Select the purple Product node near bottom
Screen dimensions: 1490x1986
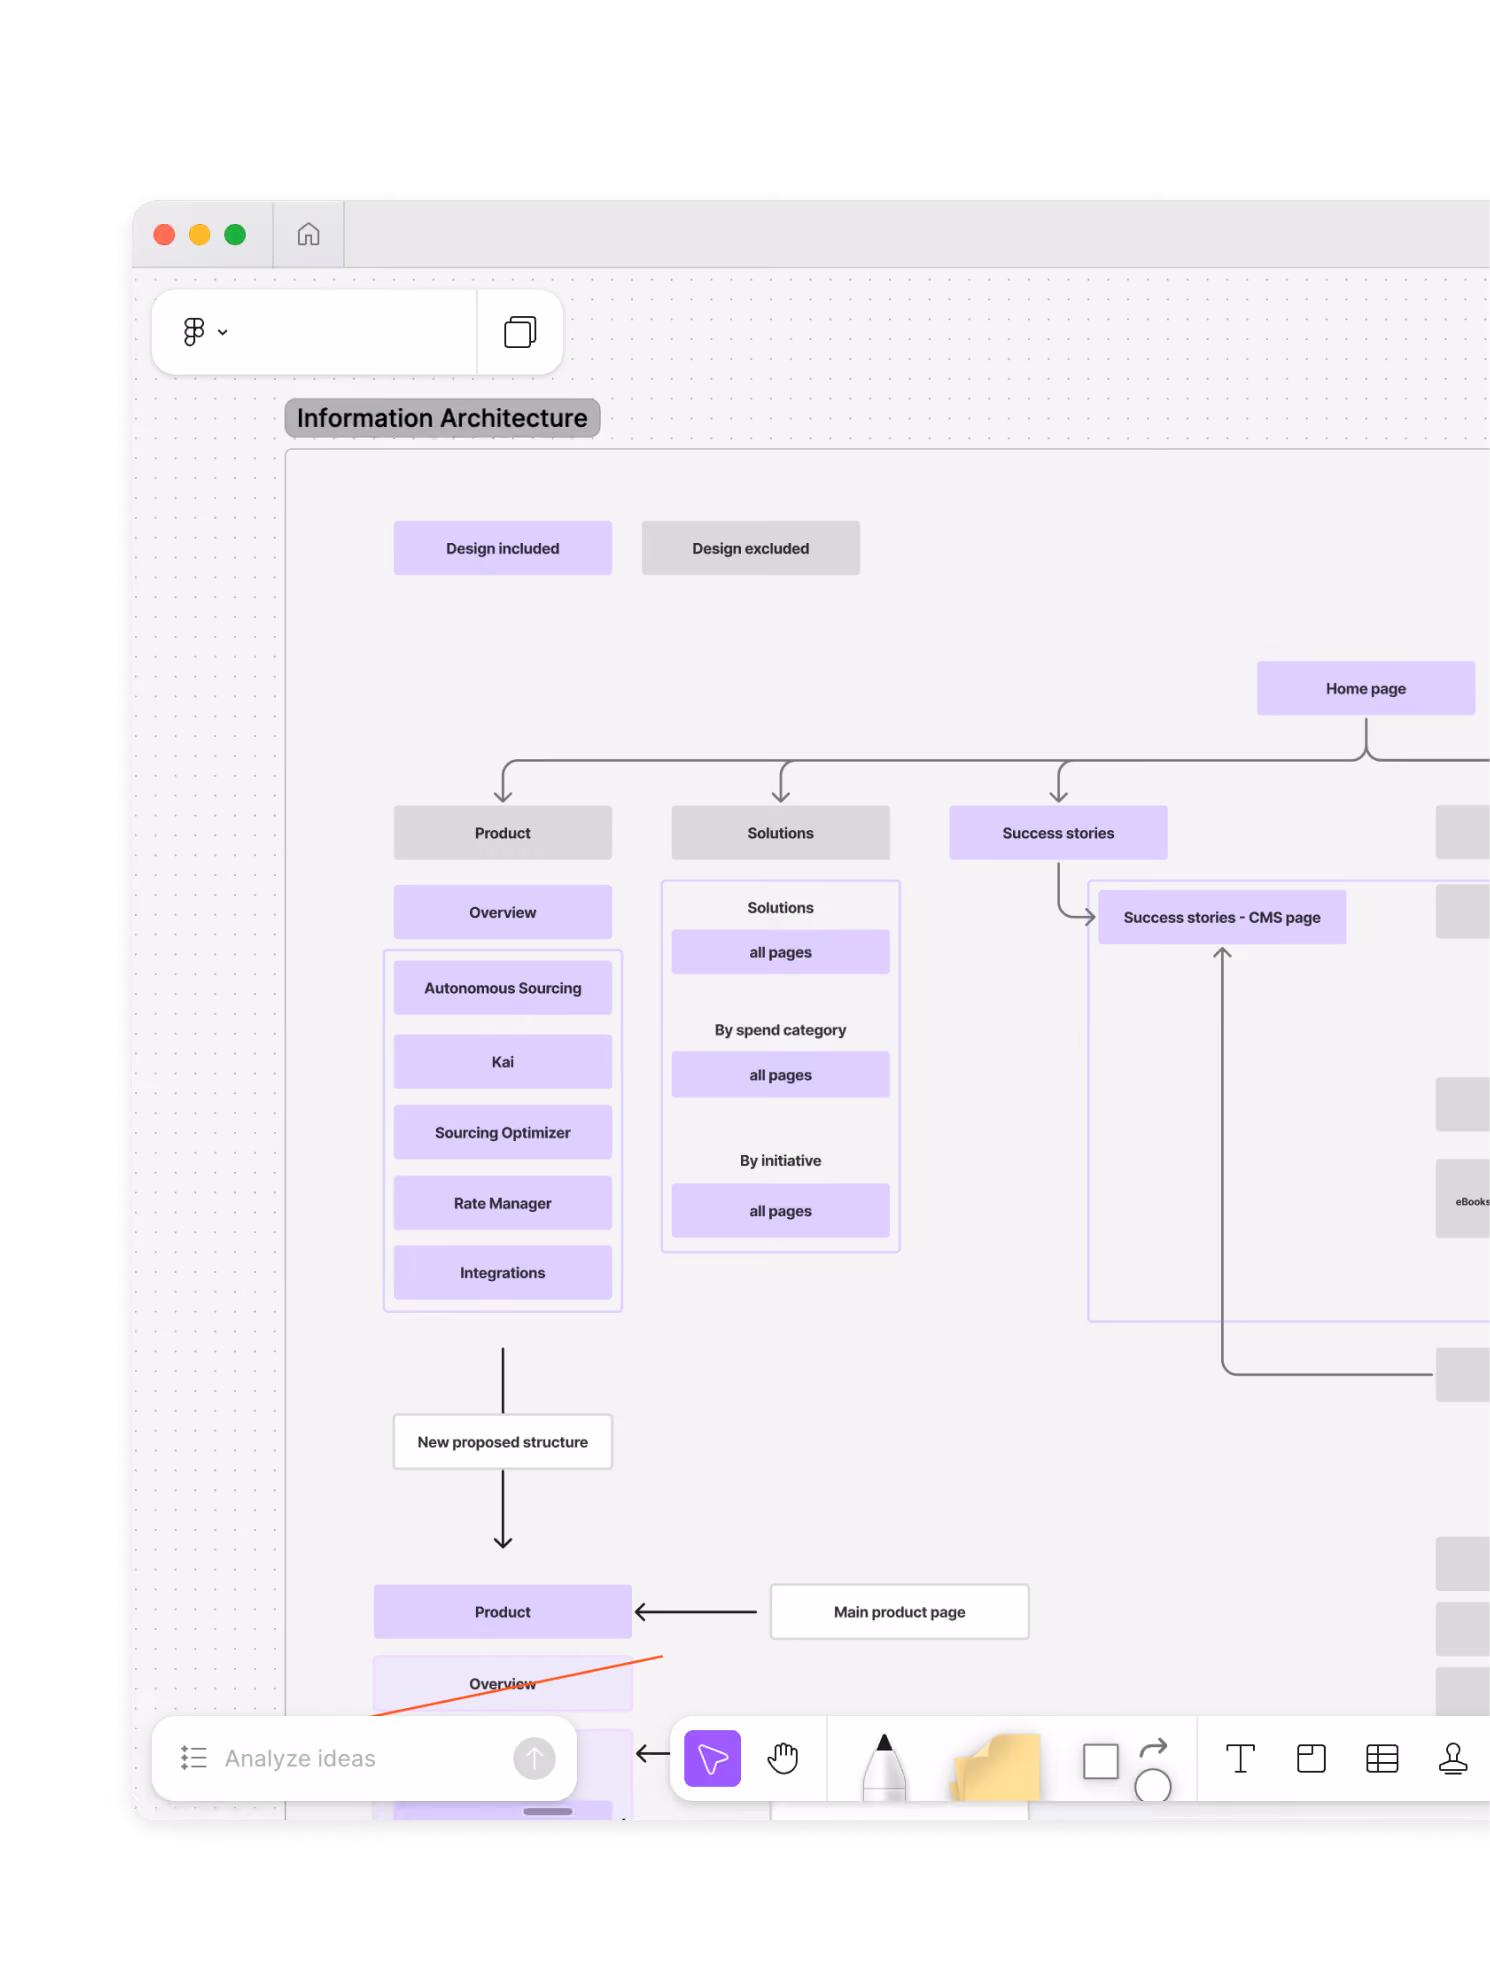click(x=502, y=1611)
